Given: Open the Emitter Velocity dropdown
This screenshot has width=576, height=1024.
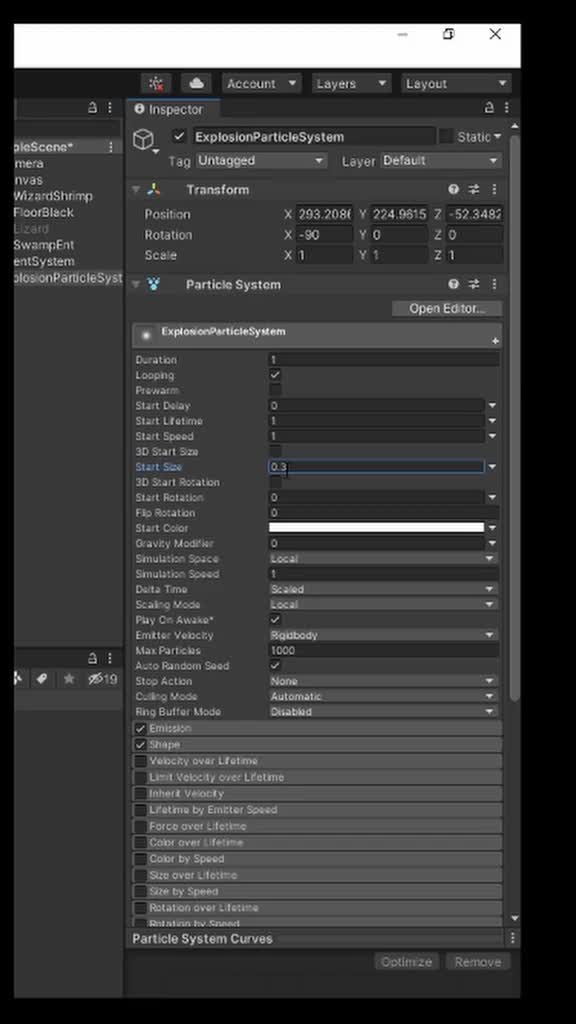Looking at the screenshot, I should [x=383, y=635].
